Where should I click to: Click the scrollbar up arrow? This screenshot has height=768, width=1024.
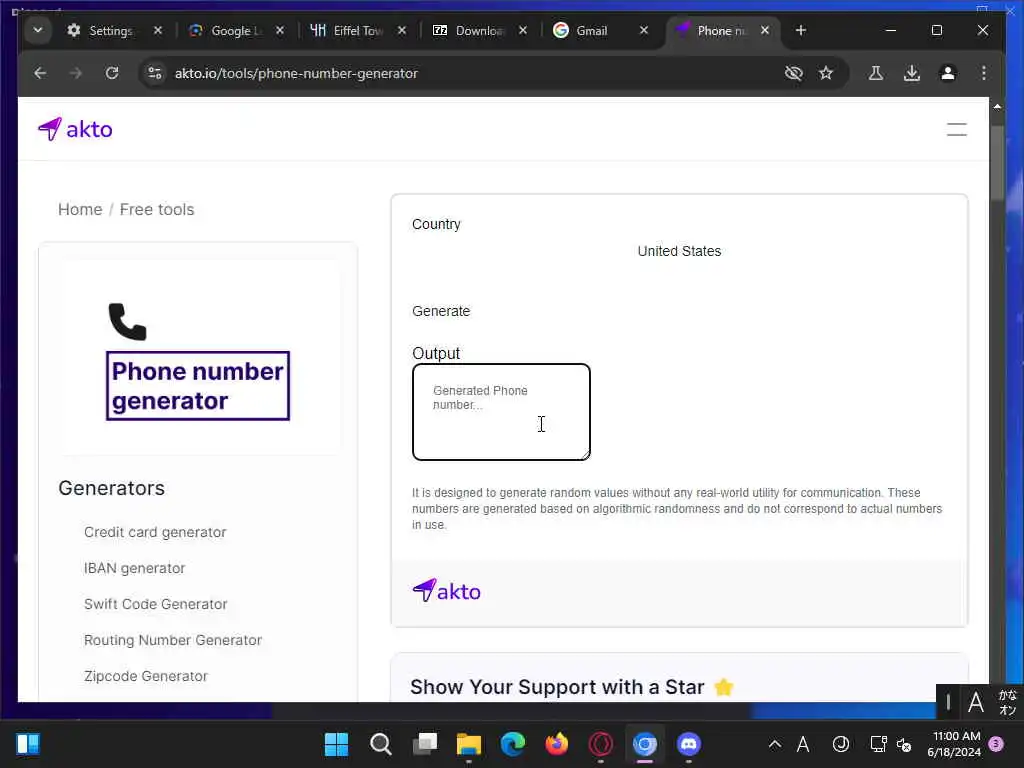tap(997, 106)
